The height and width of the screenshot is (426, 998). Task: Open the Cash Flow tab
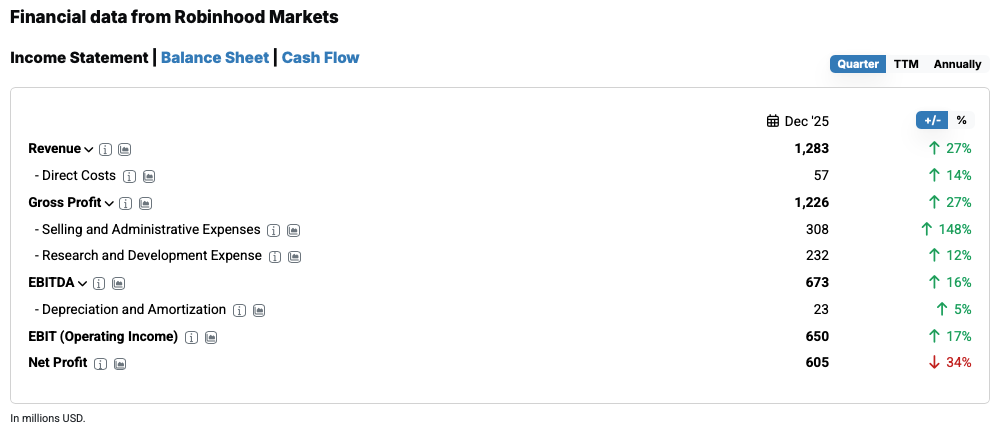click(x=320, y=58)
